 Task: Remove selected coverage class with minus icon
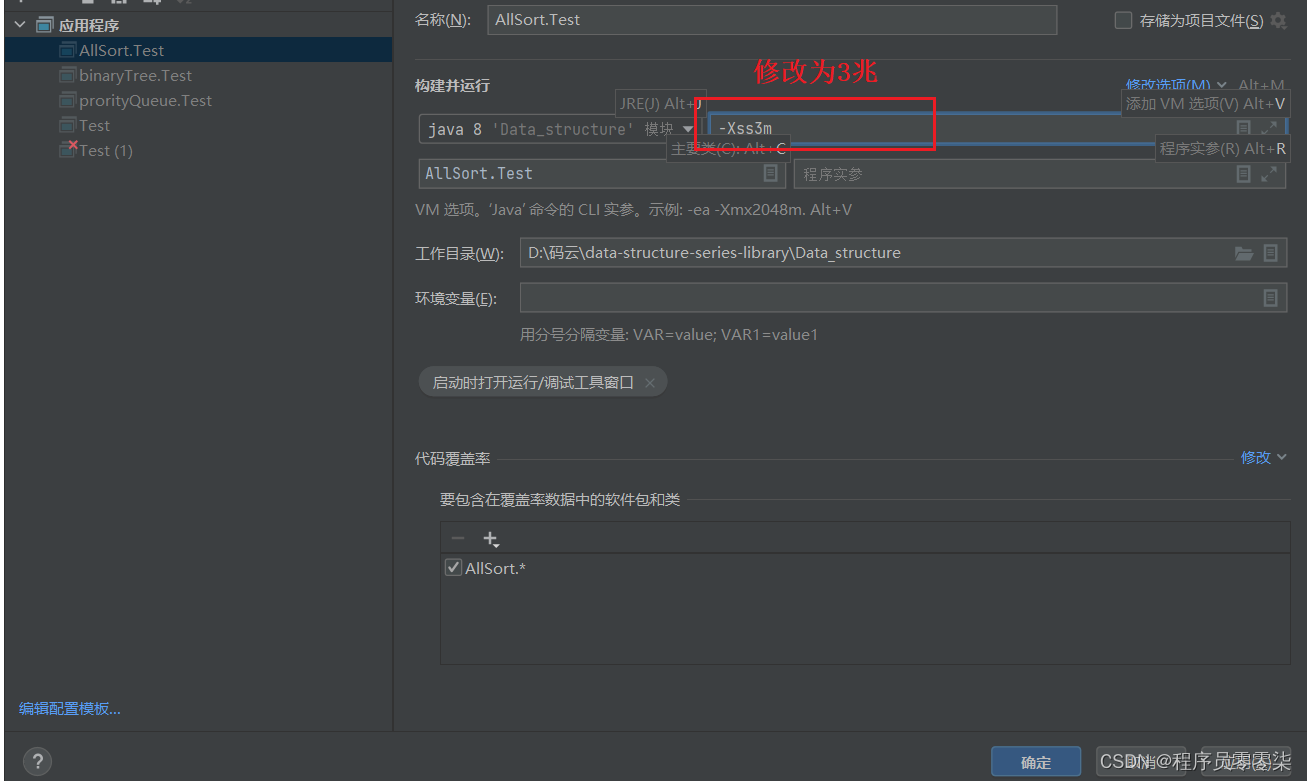pyautogui.click(x=458, y=539)
